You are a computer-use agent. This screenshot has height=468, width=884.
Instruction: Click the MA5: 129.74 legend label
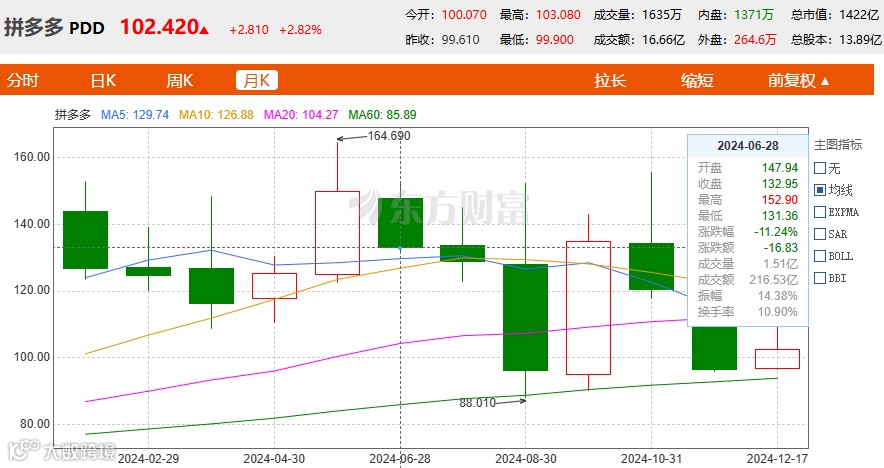135,115
